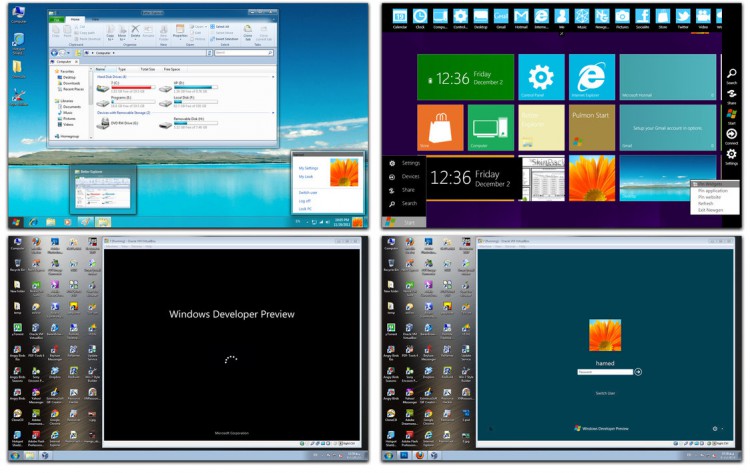
Task: Open the breadcrumb arrow after Computer in the address bar
Action: pos(114,53)
